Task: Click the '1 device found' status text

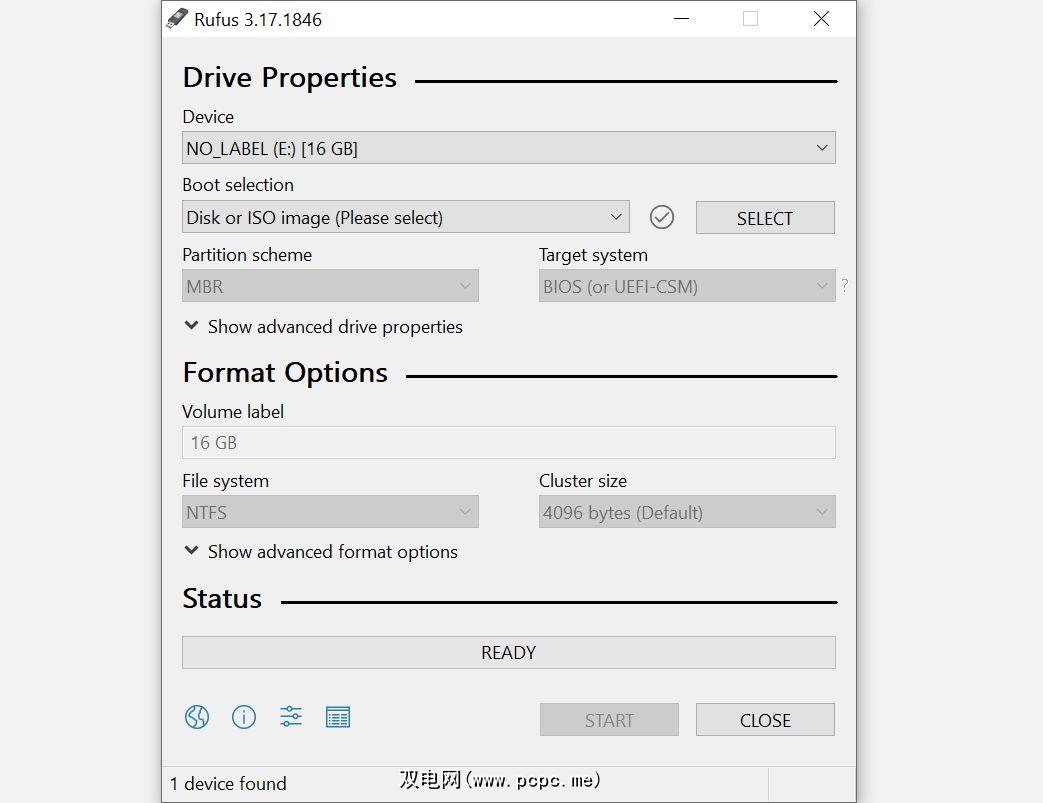Action: pyautogui.click(x=228, y=784)
